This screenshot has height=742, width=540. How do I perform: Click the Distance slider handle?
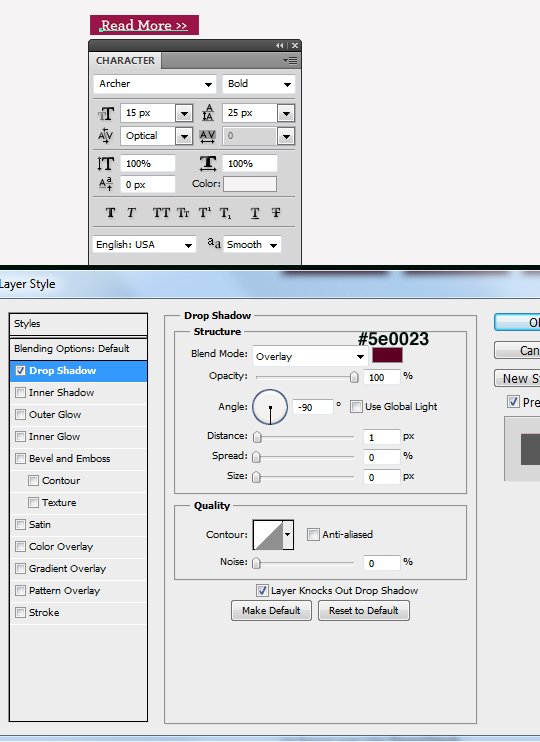click(257, 437)
